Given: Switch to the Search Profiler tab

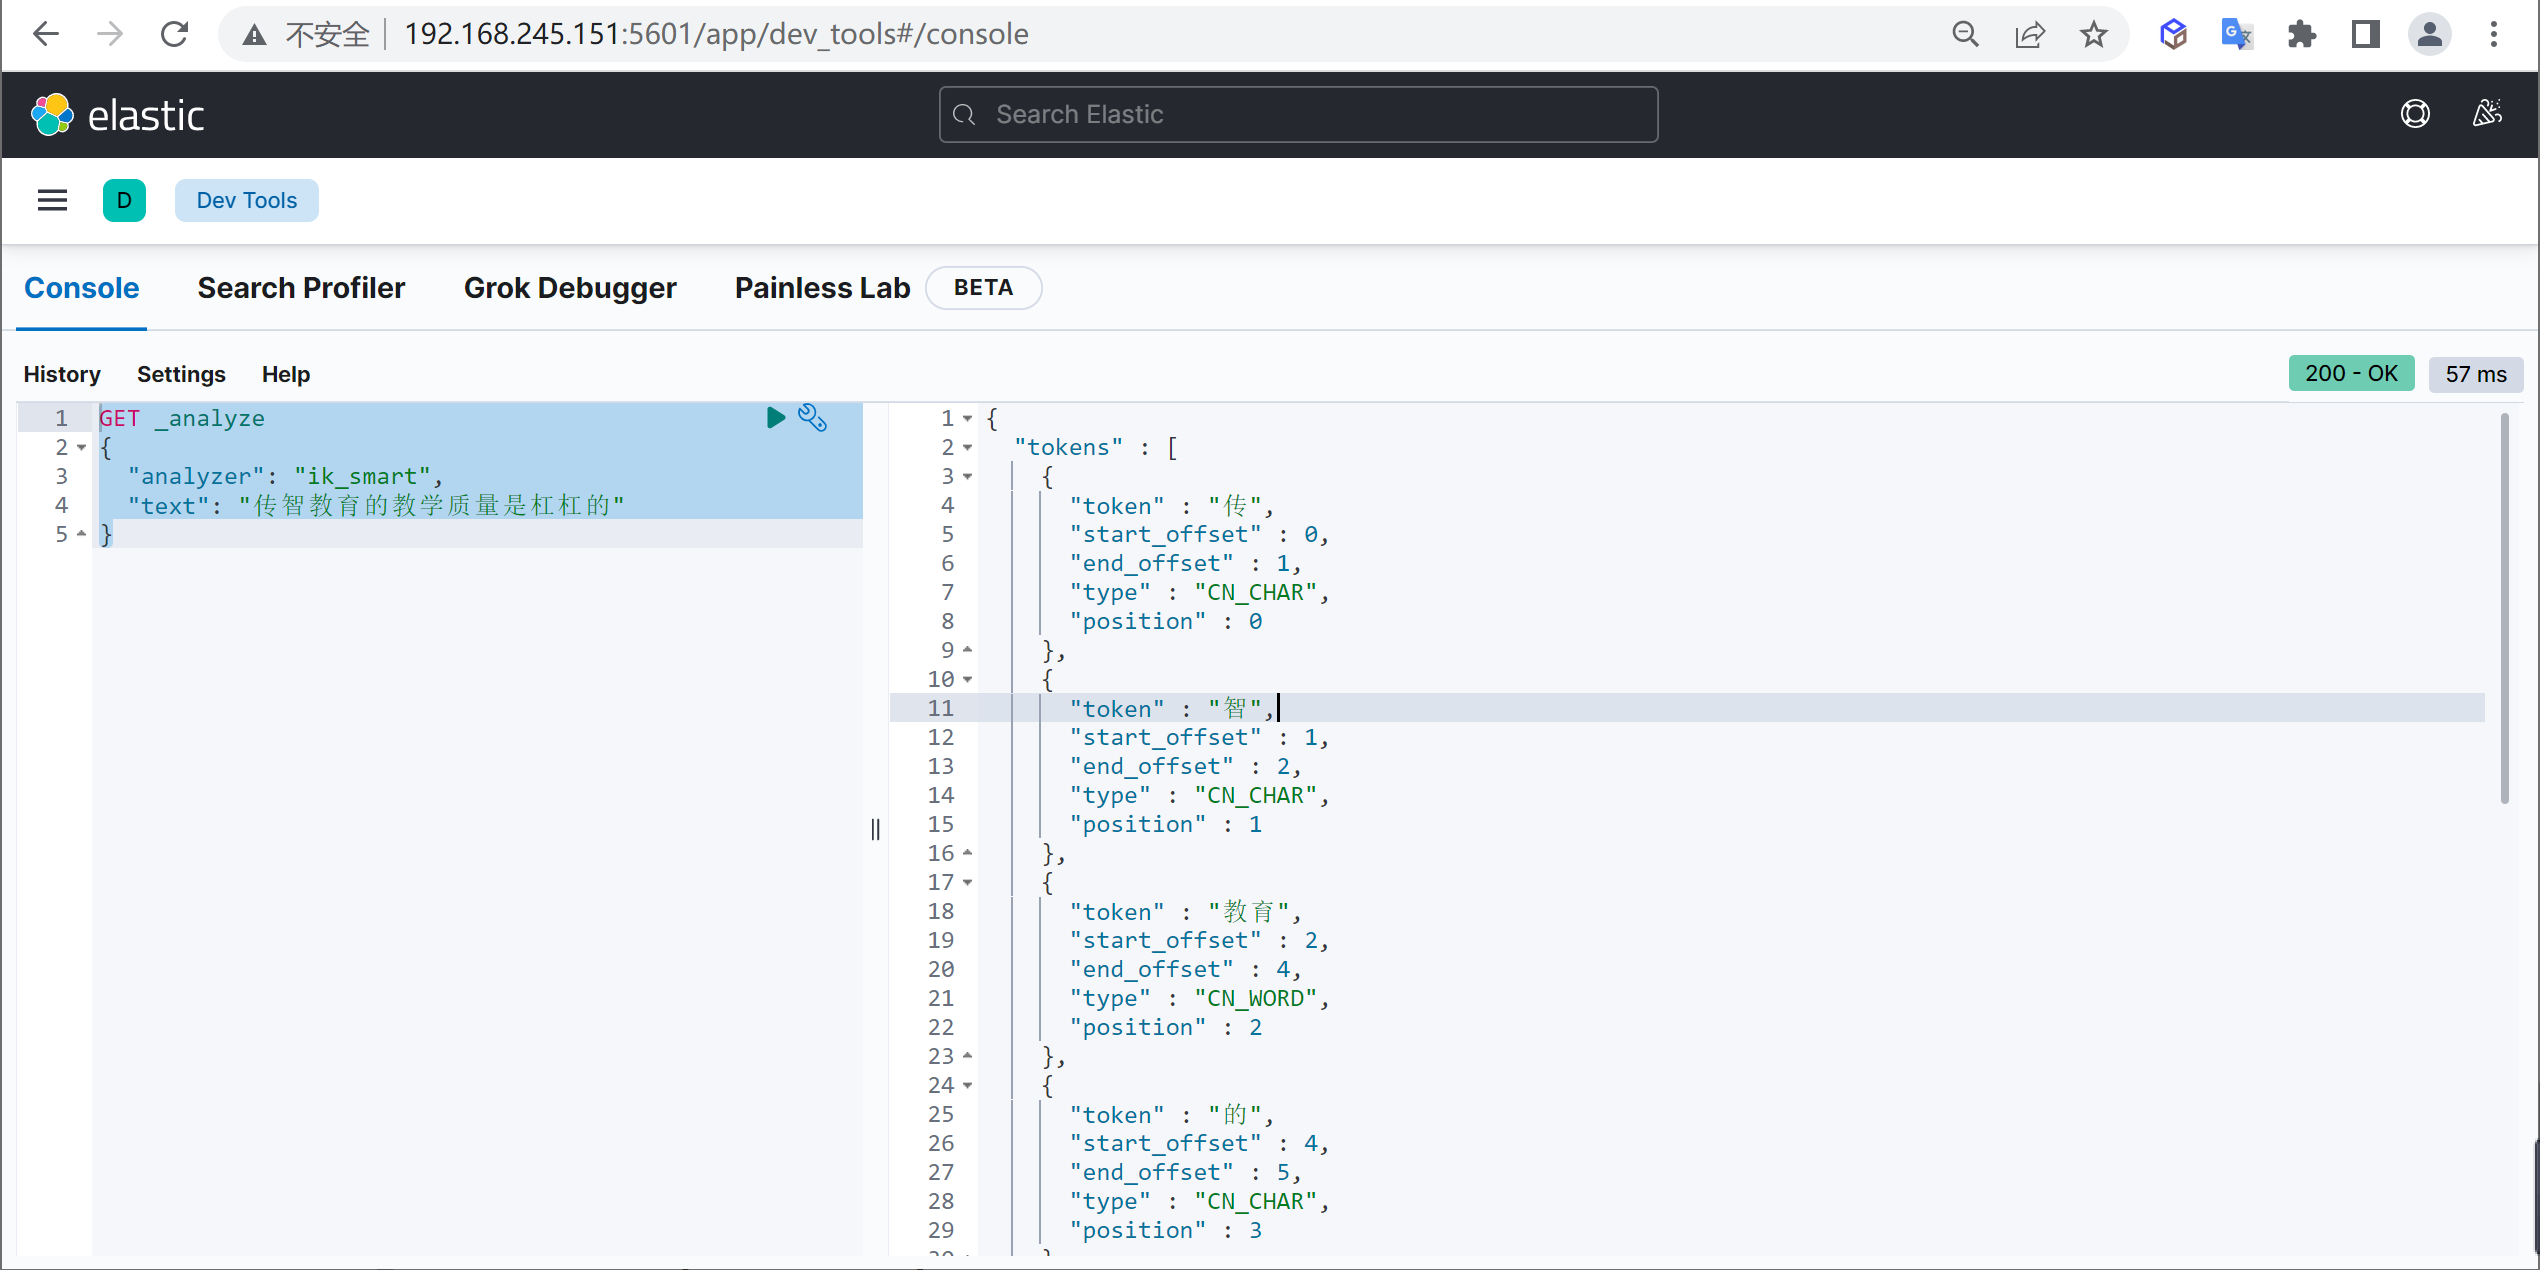Looking at the screenshot, I should click(301, 288).
